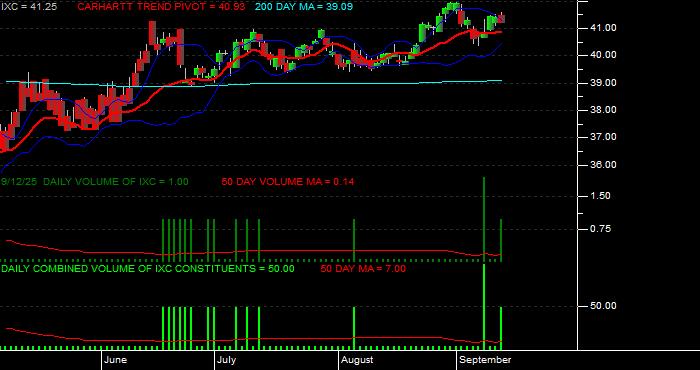
Task: Click the 38.00 price axis label
Action: click(x=604, y=110)
